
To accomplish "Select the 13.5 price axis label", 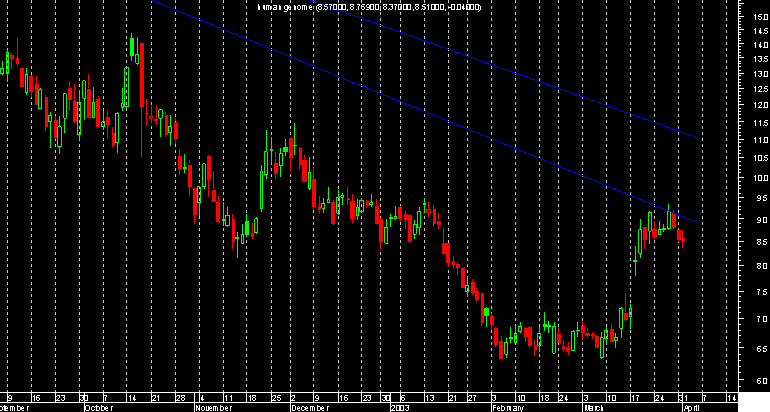I will 760,59.
